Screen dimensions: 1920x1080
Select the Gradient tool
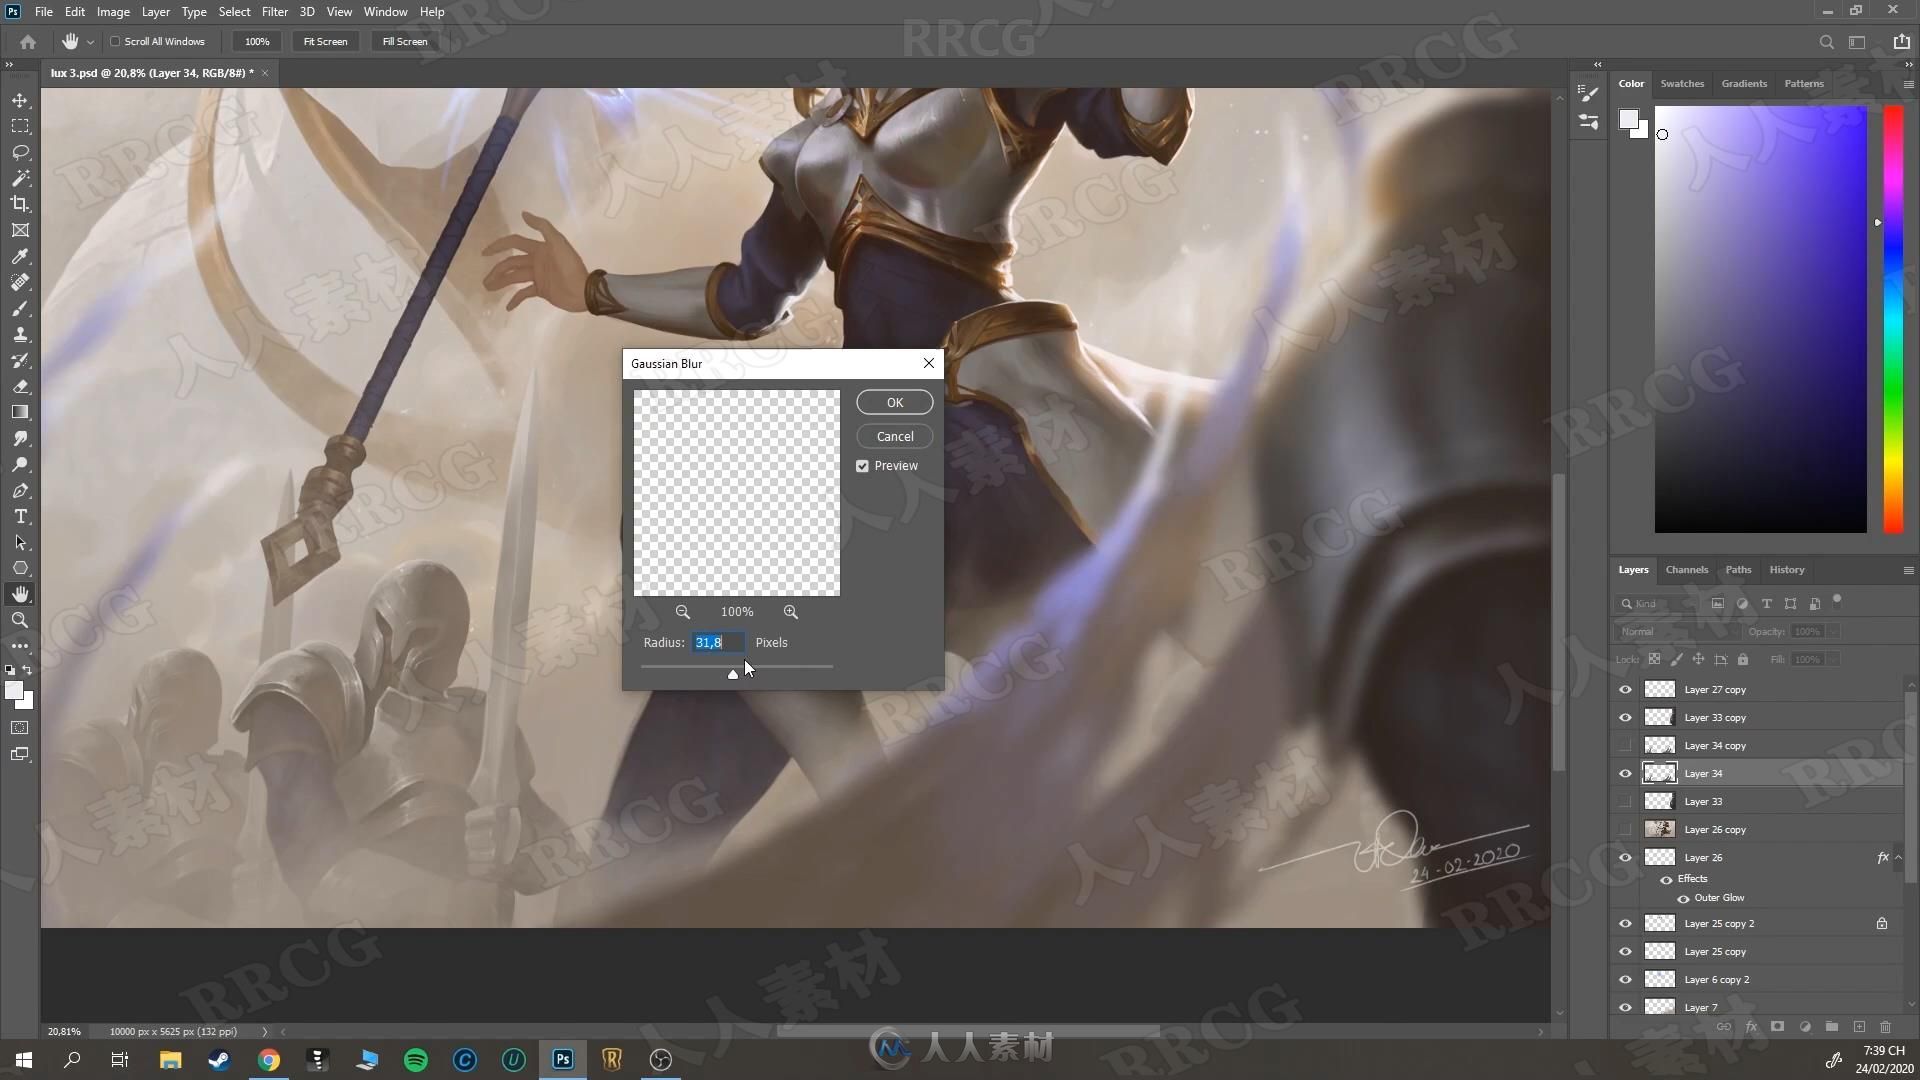click(x=20, y=412)
